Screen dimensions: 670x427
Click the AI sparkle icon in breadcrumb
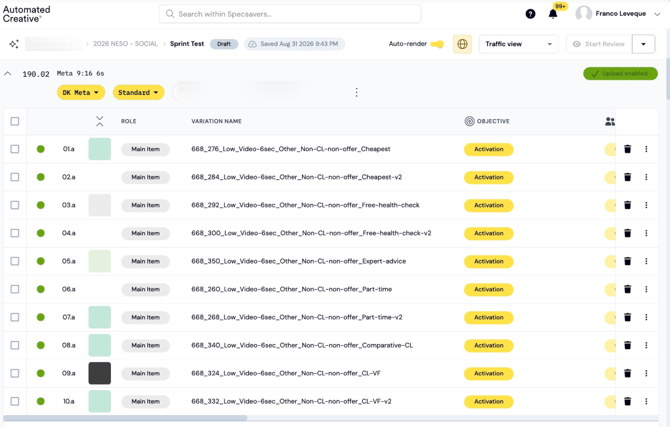[x=14, y=44]
